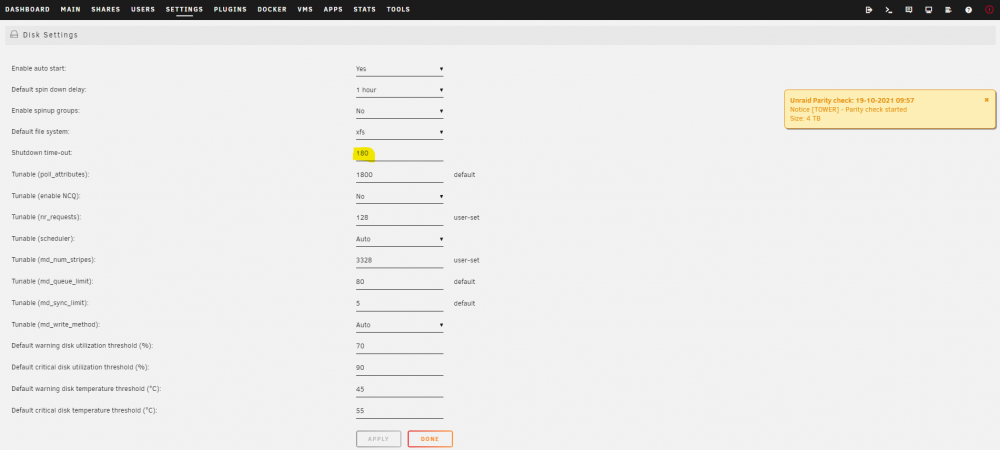Image resolution: width=1000 pixels, height=450 pixels.
Task: Click the logout icon in top bar
Action: point(869,10)
